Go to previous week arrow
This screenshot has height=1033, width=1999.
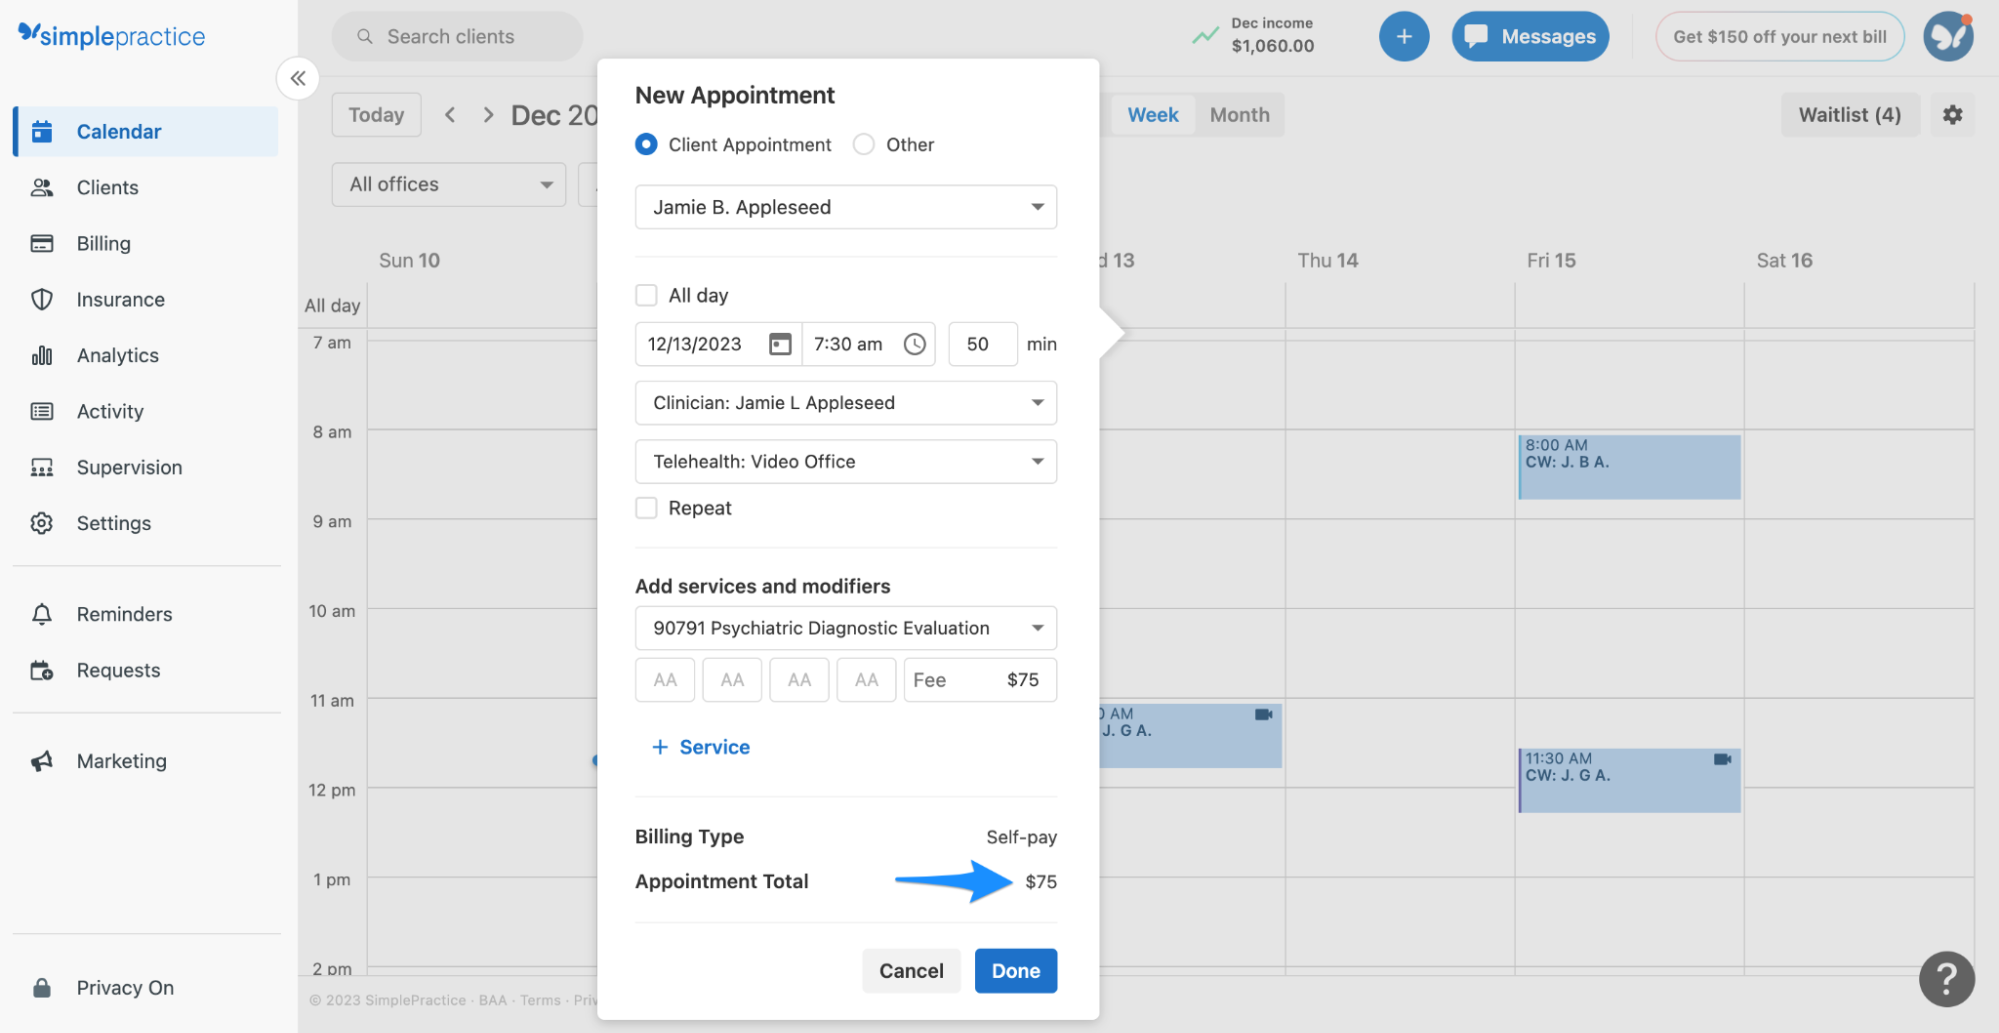point(450,115)
